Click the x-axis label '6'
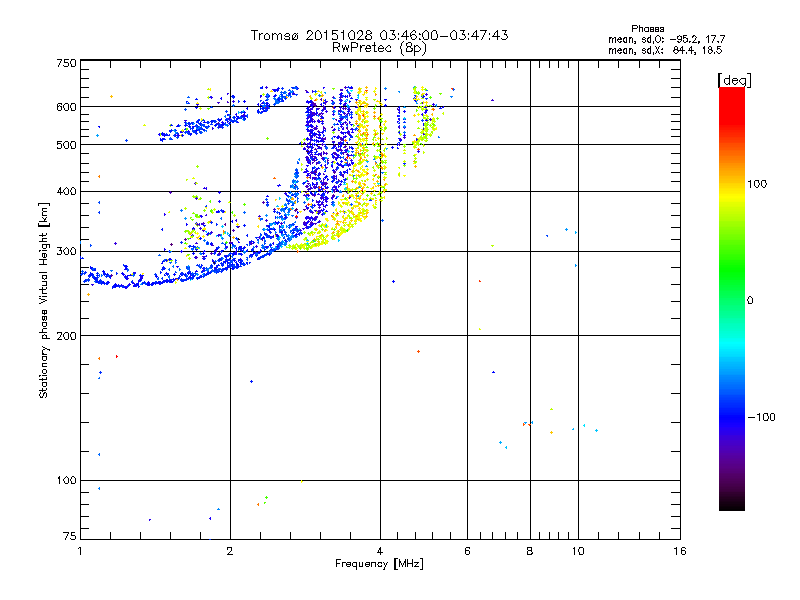This screenshot has width=800, height=600. coord(467,551)
